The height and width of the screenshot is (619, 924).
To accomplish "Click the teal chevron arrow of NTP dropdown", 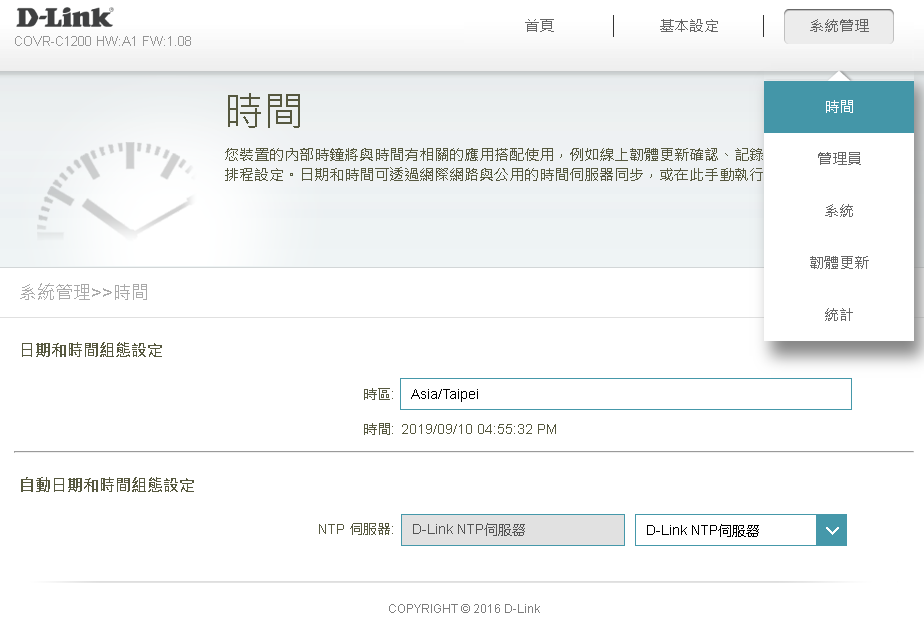I will pos(831,530).
